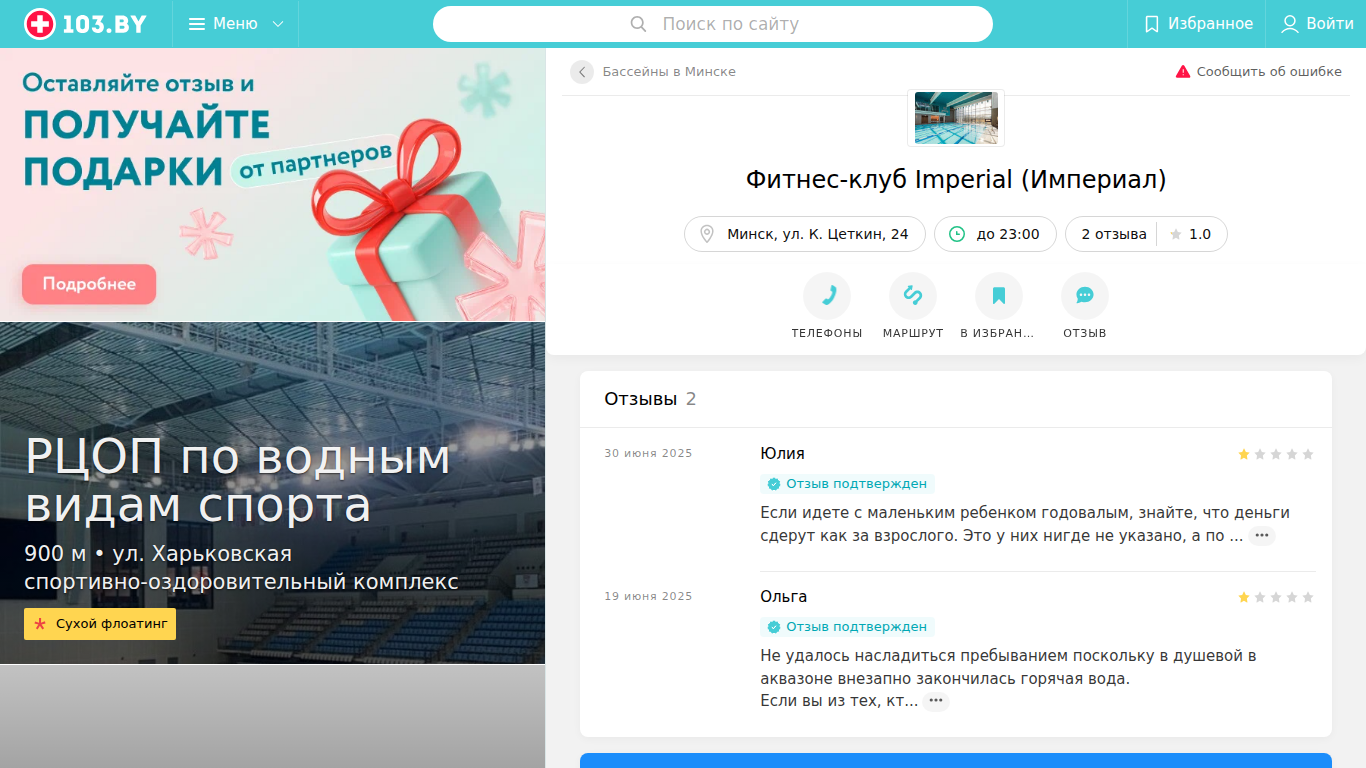Open the РЦОП по водным видам спорта card
1366x768 pixels.
tap(273, 493)
